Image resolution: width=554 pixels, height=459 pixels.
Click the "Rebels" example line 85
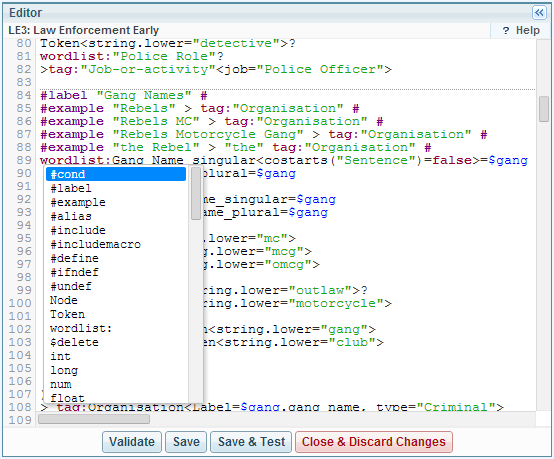[x=200, y=108]
